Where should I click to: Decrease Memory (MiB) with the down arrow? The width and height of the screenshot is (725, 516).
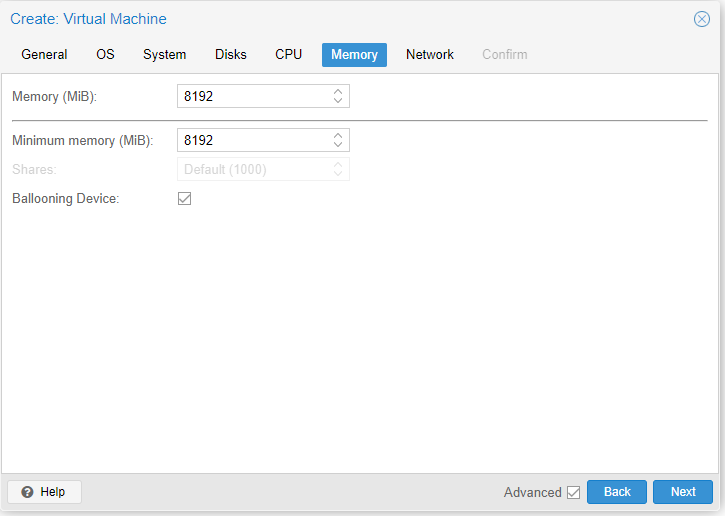338,101
